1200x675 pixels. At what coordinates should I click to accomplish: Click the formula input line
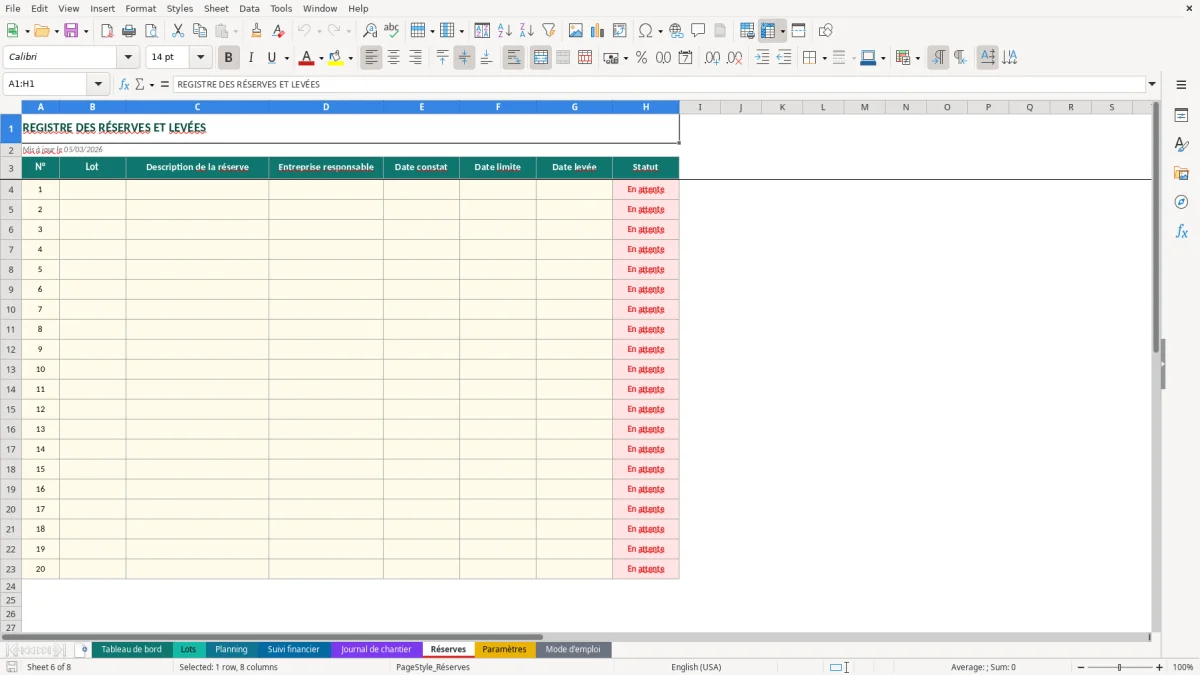(x=659, y=84)
